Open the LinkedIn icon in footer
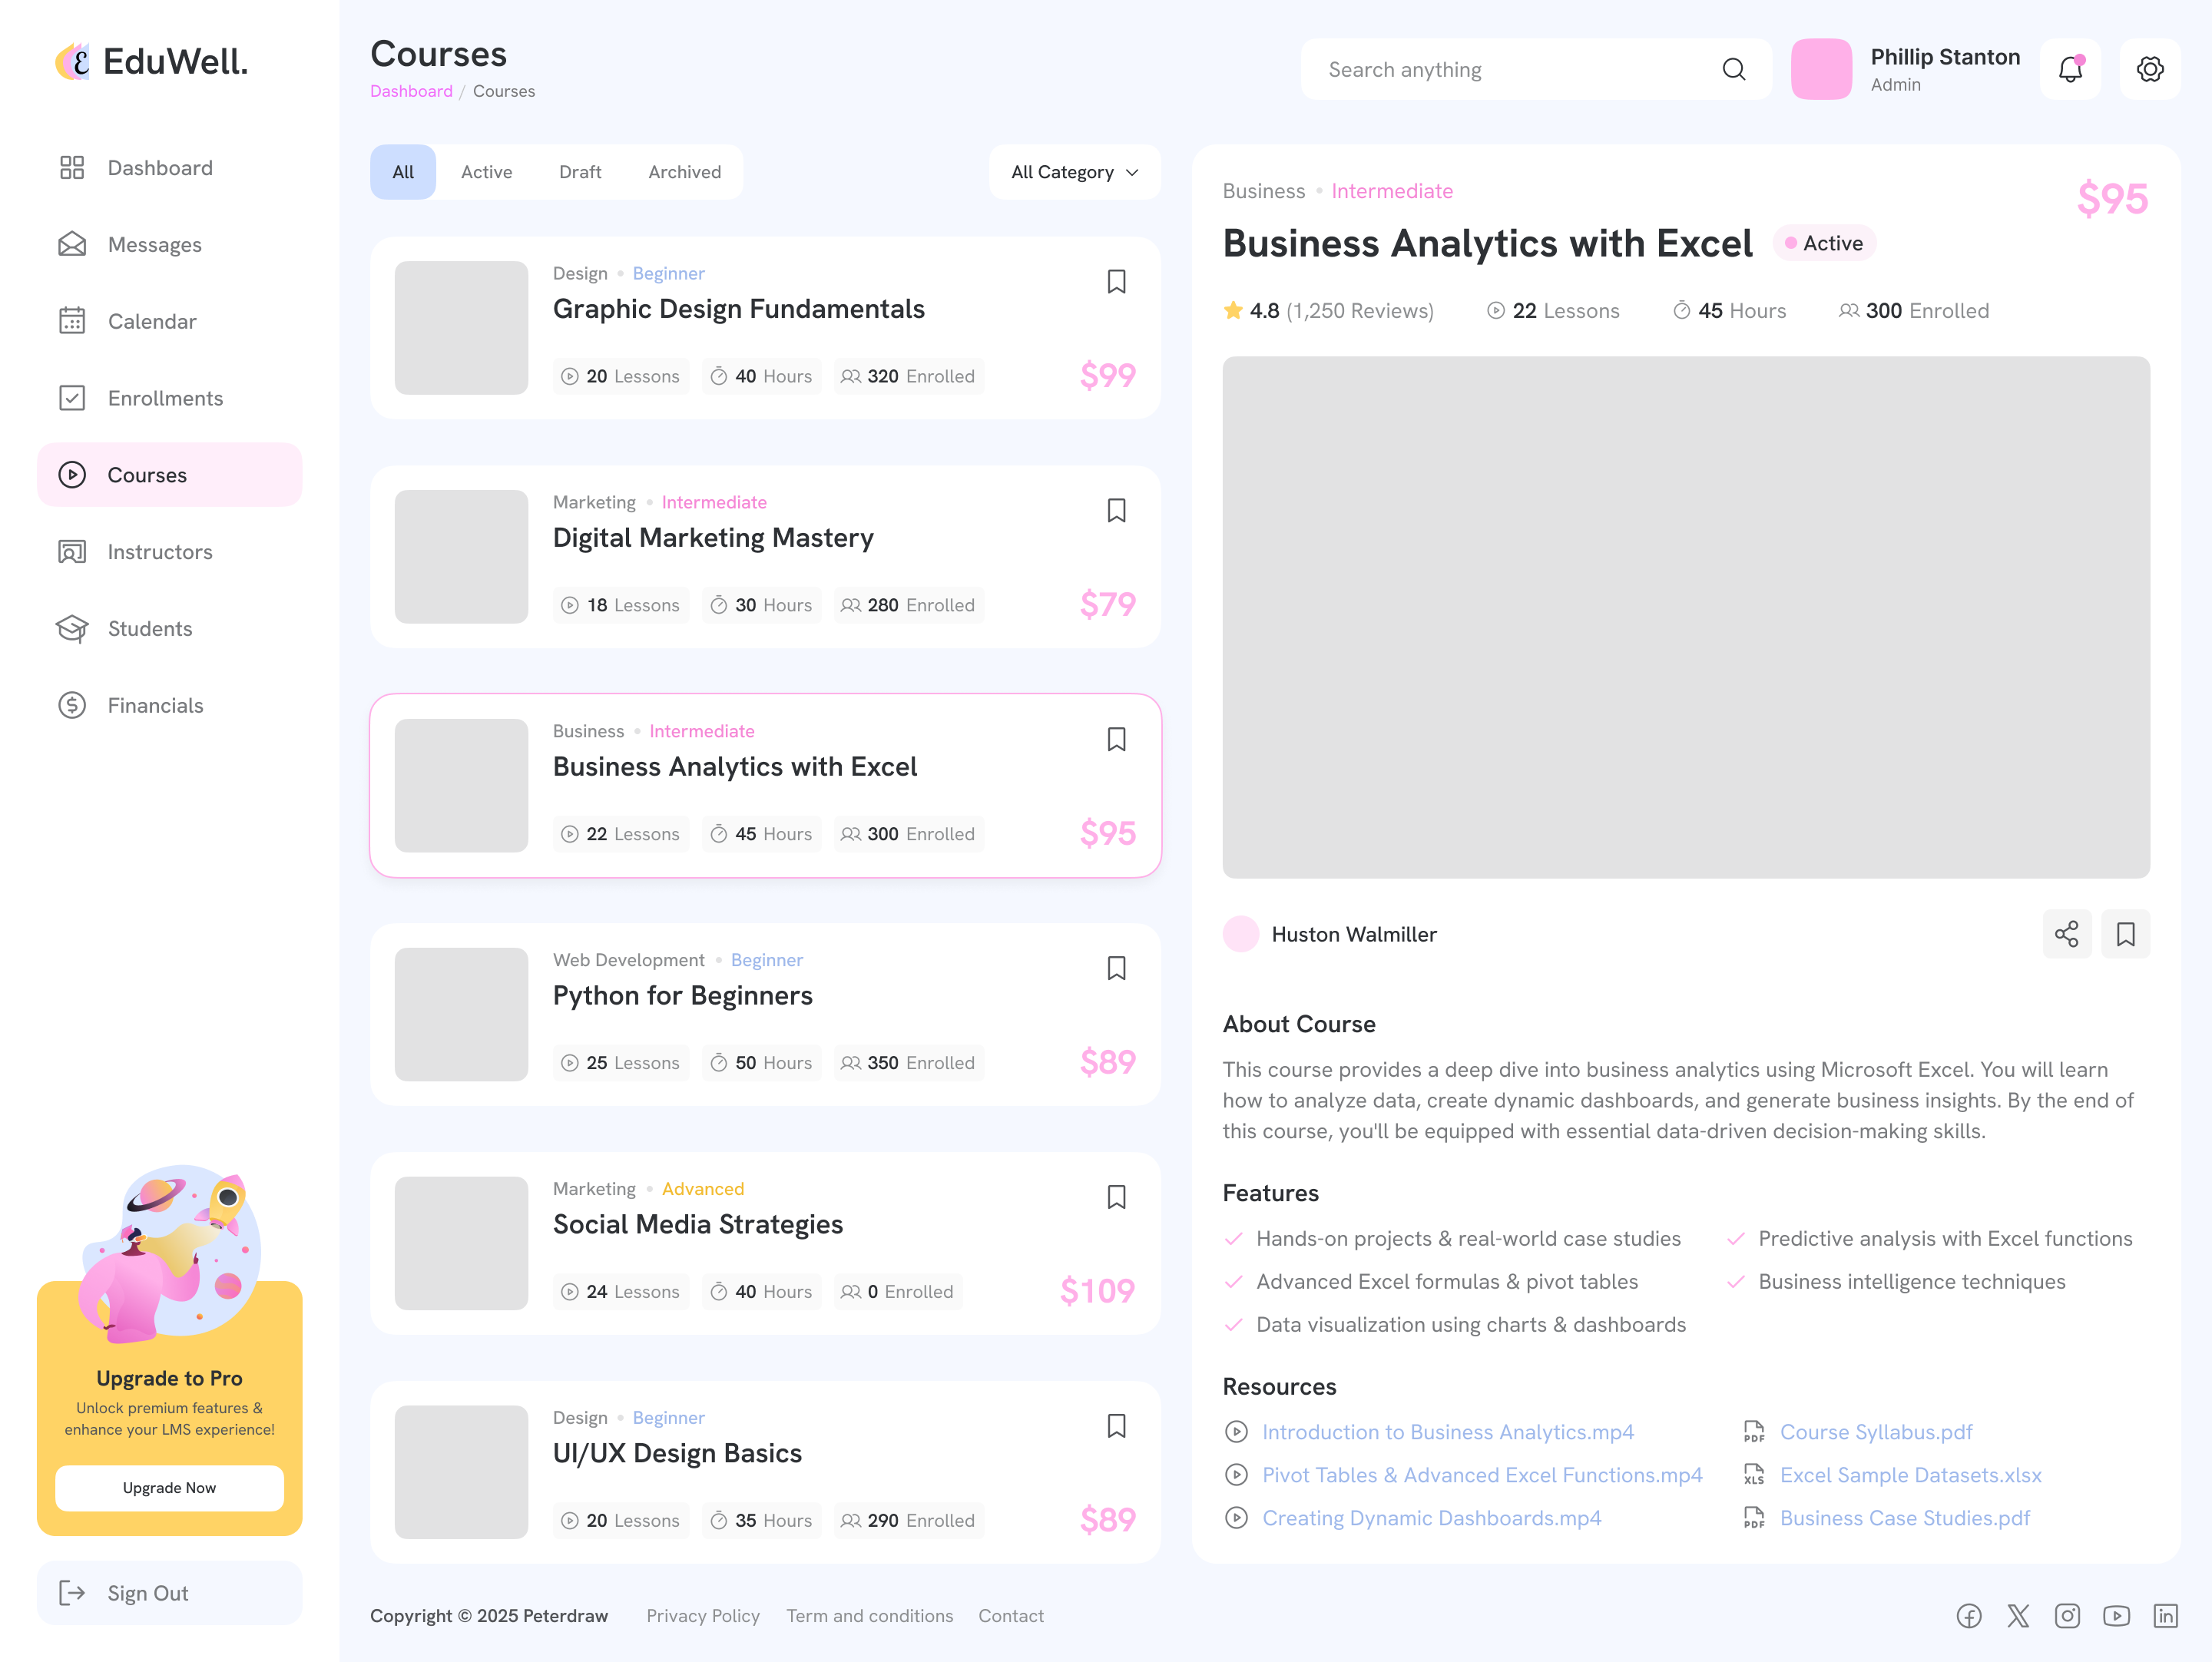 click(x=2165, y=1616)
